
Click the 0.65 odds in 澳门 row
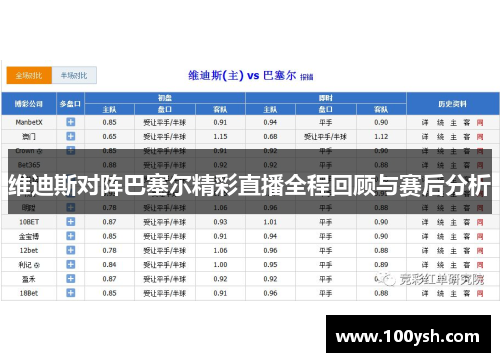point(109,137)
